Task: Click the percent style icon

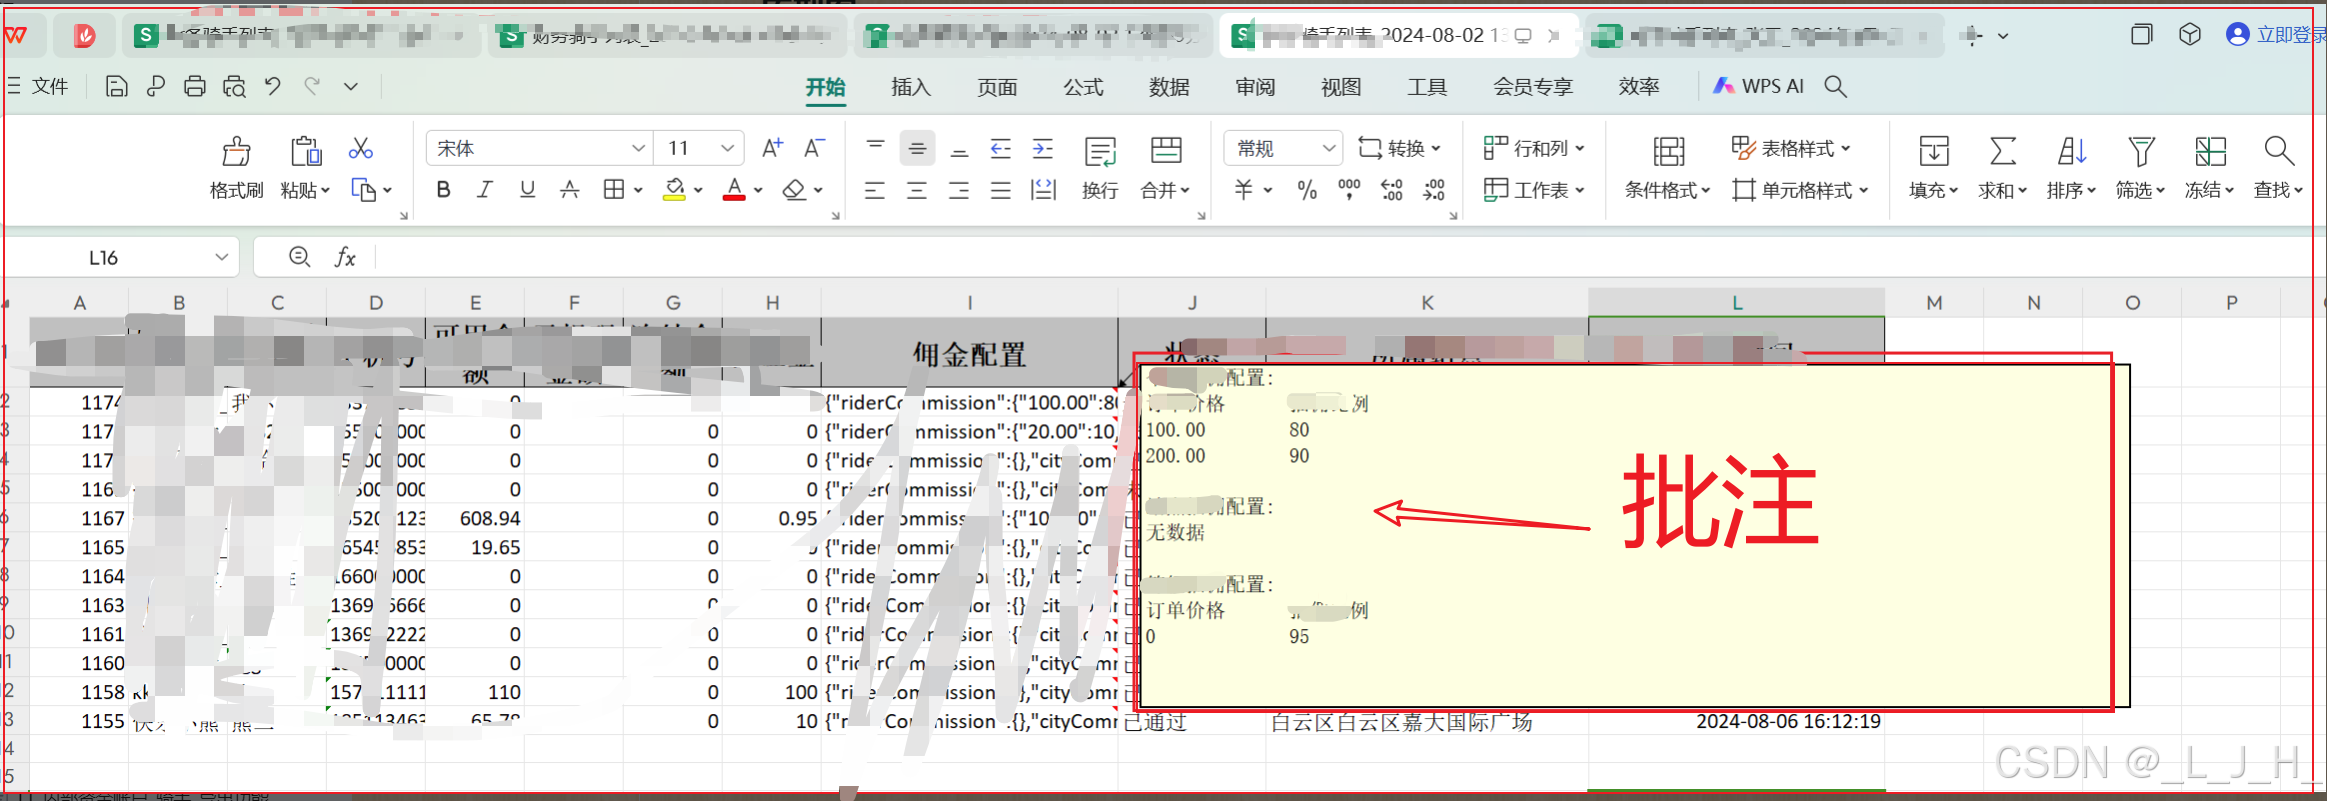Action: tap(1307, 190)
